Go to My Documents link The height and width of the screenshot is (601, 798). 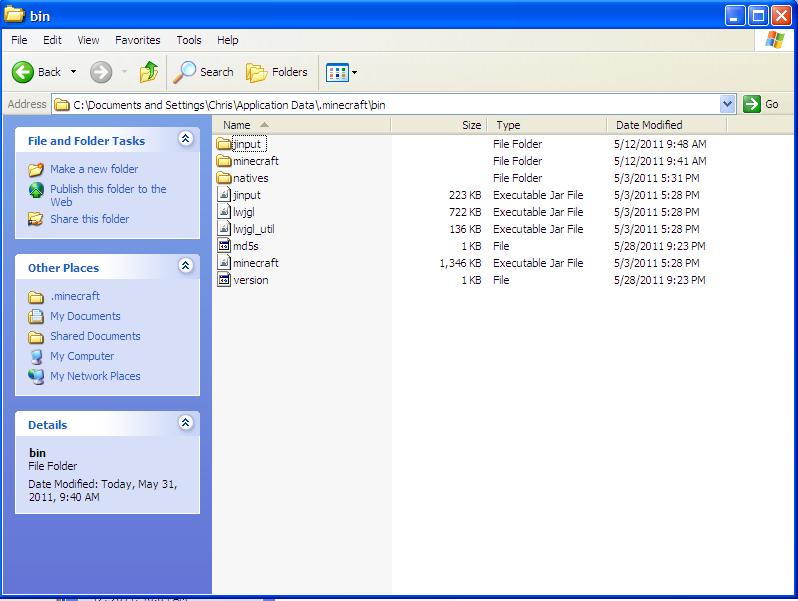coord(85,316)
